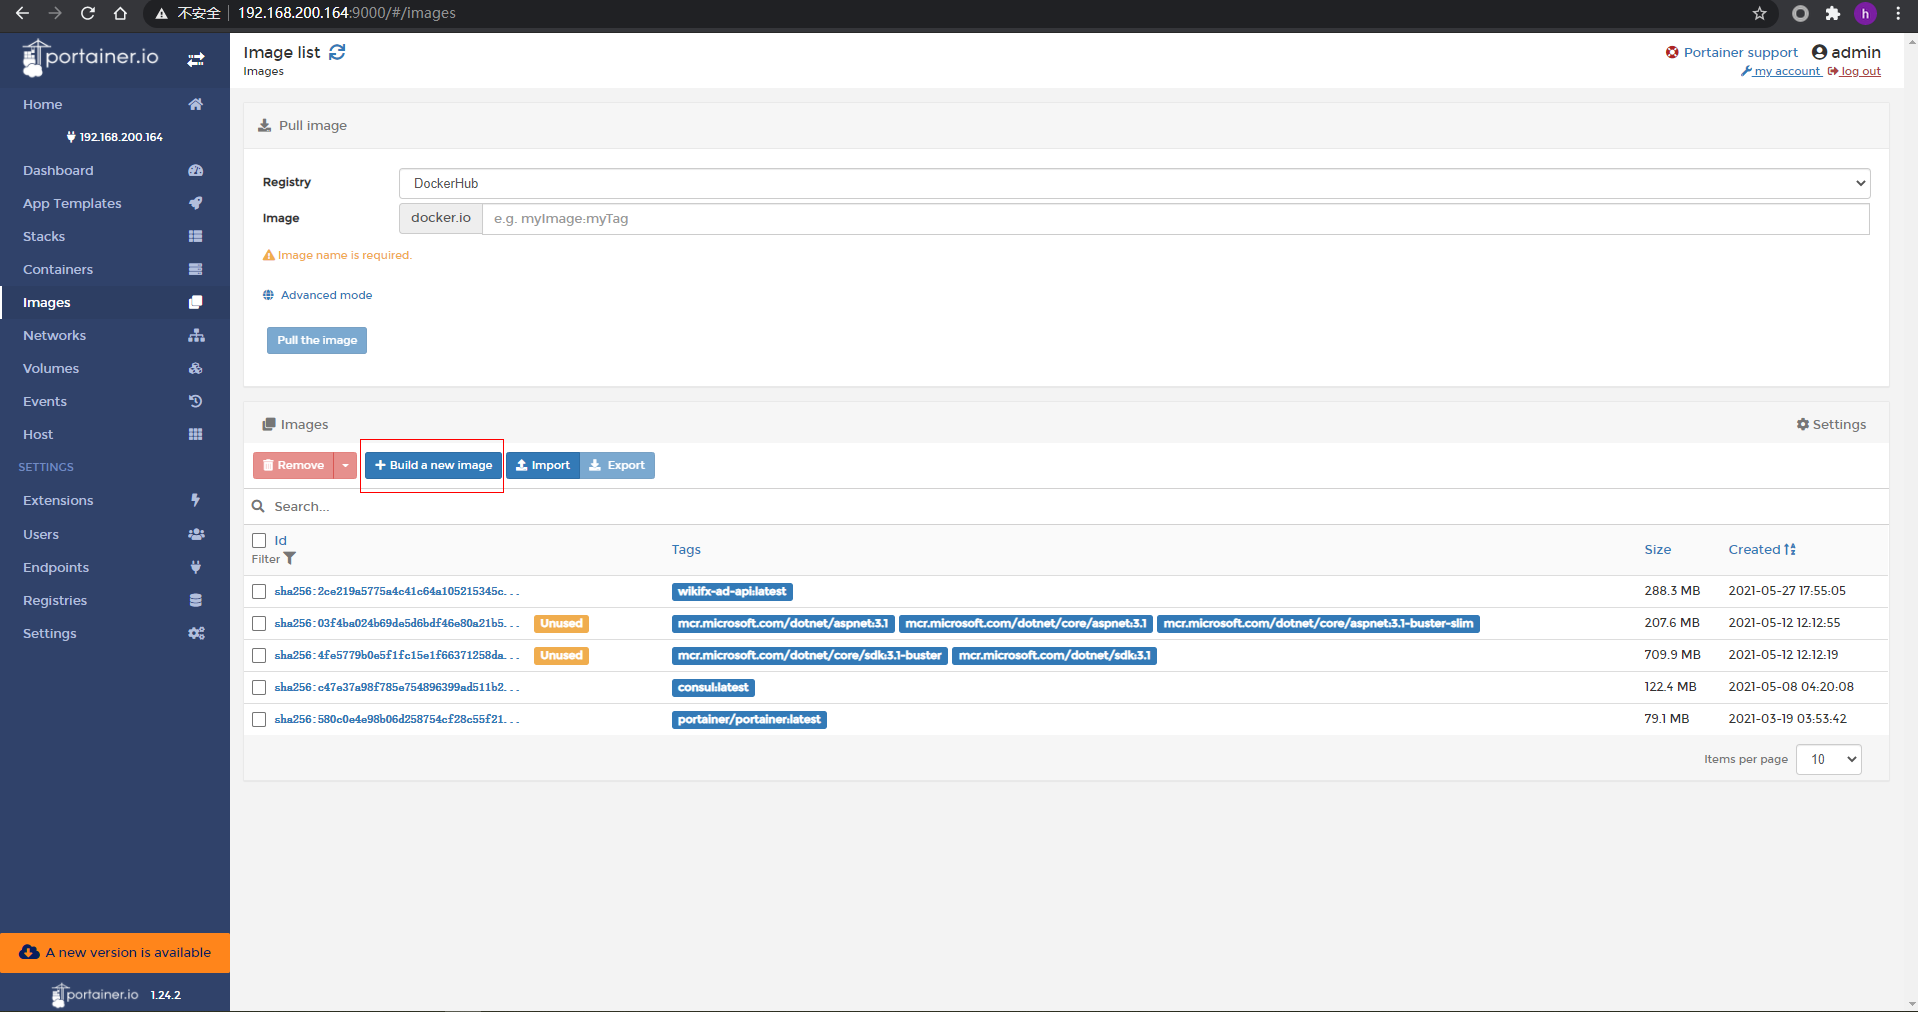Click the refresh icon next to Image list

click(x=337, y=52)
